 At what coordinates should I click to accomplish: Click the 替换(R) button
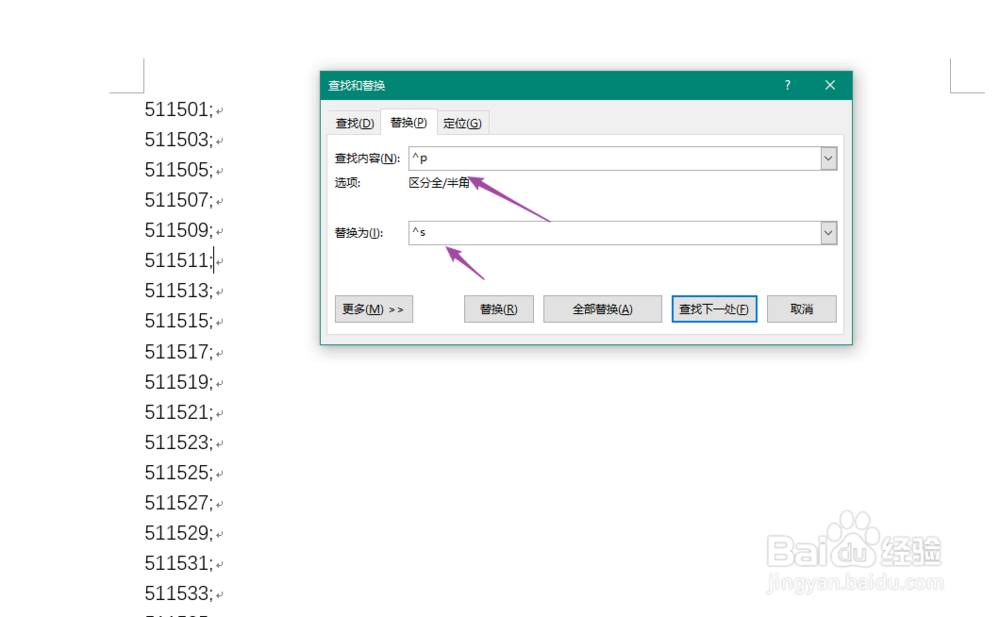click(499, 309)
